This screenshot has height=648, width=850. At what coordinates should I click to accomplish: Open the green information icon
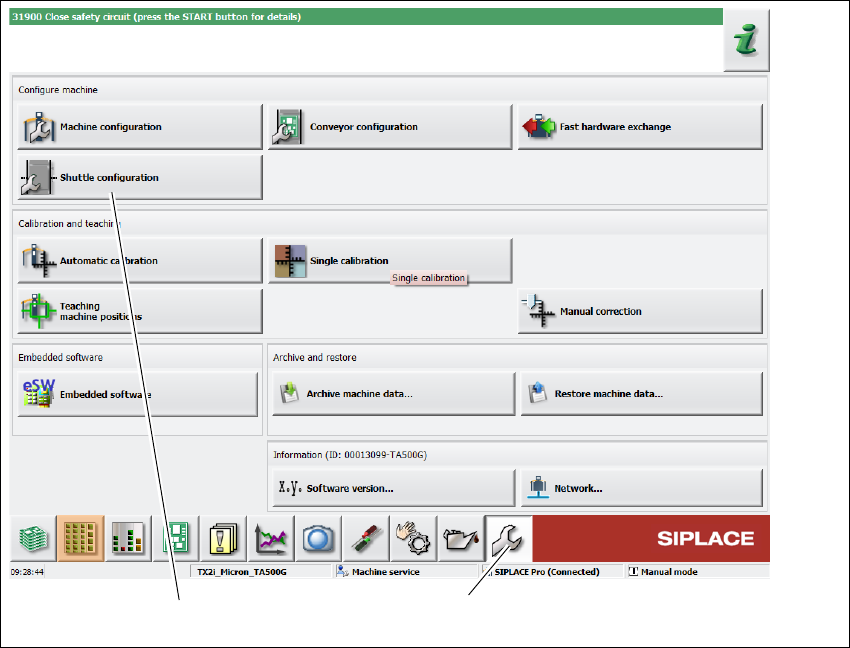coord(746,40)
